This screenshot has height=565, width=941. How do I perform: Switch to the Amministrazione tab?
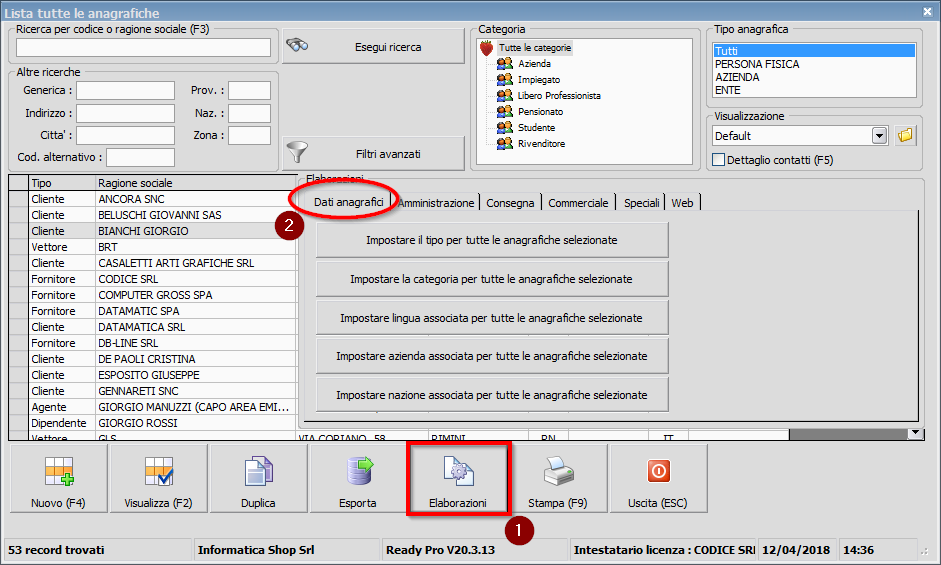point(436,203)
